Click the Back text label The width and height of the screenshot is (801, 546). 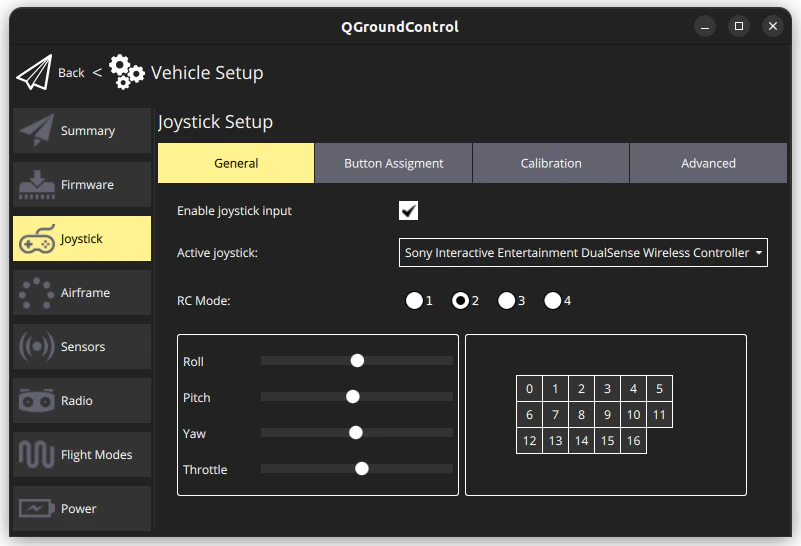71,73
